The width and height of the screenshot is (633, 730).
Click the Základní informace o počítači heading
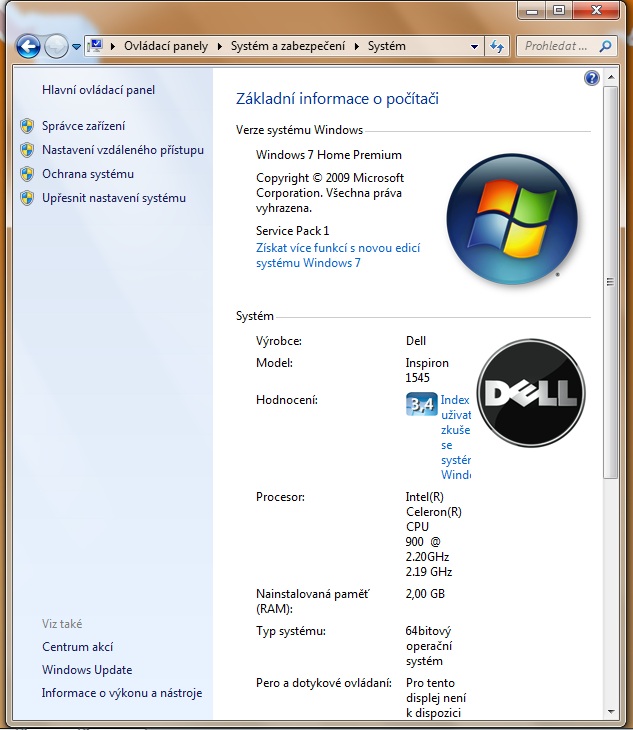(337, 99)
